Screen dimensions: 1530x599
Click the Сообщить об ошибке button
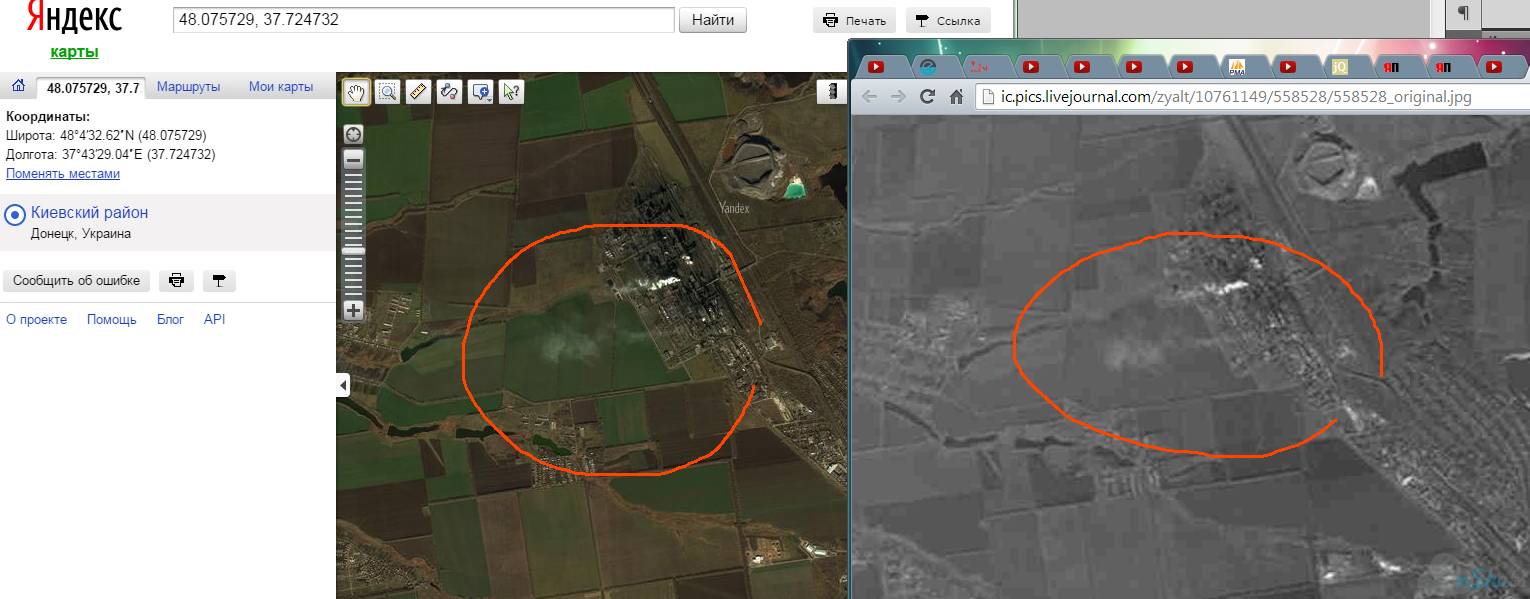click(77, 280)
